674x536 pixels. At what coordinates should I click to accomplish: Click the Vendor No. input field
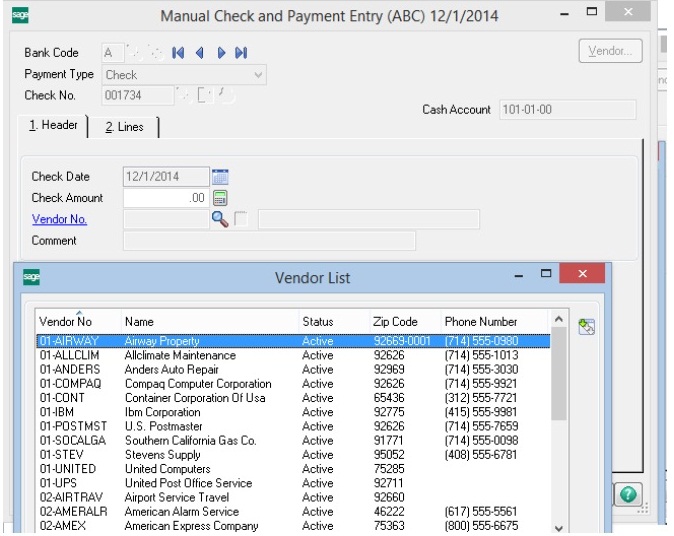pos(166,219)
